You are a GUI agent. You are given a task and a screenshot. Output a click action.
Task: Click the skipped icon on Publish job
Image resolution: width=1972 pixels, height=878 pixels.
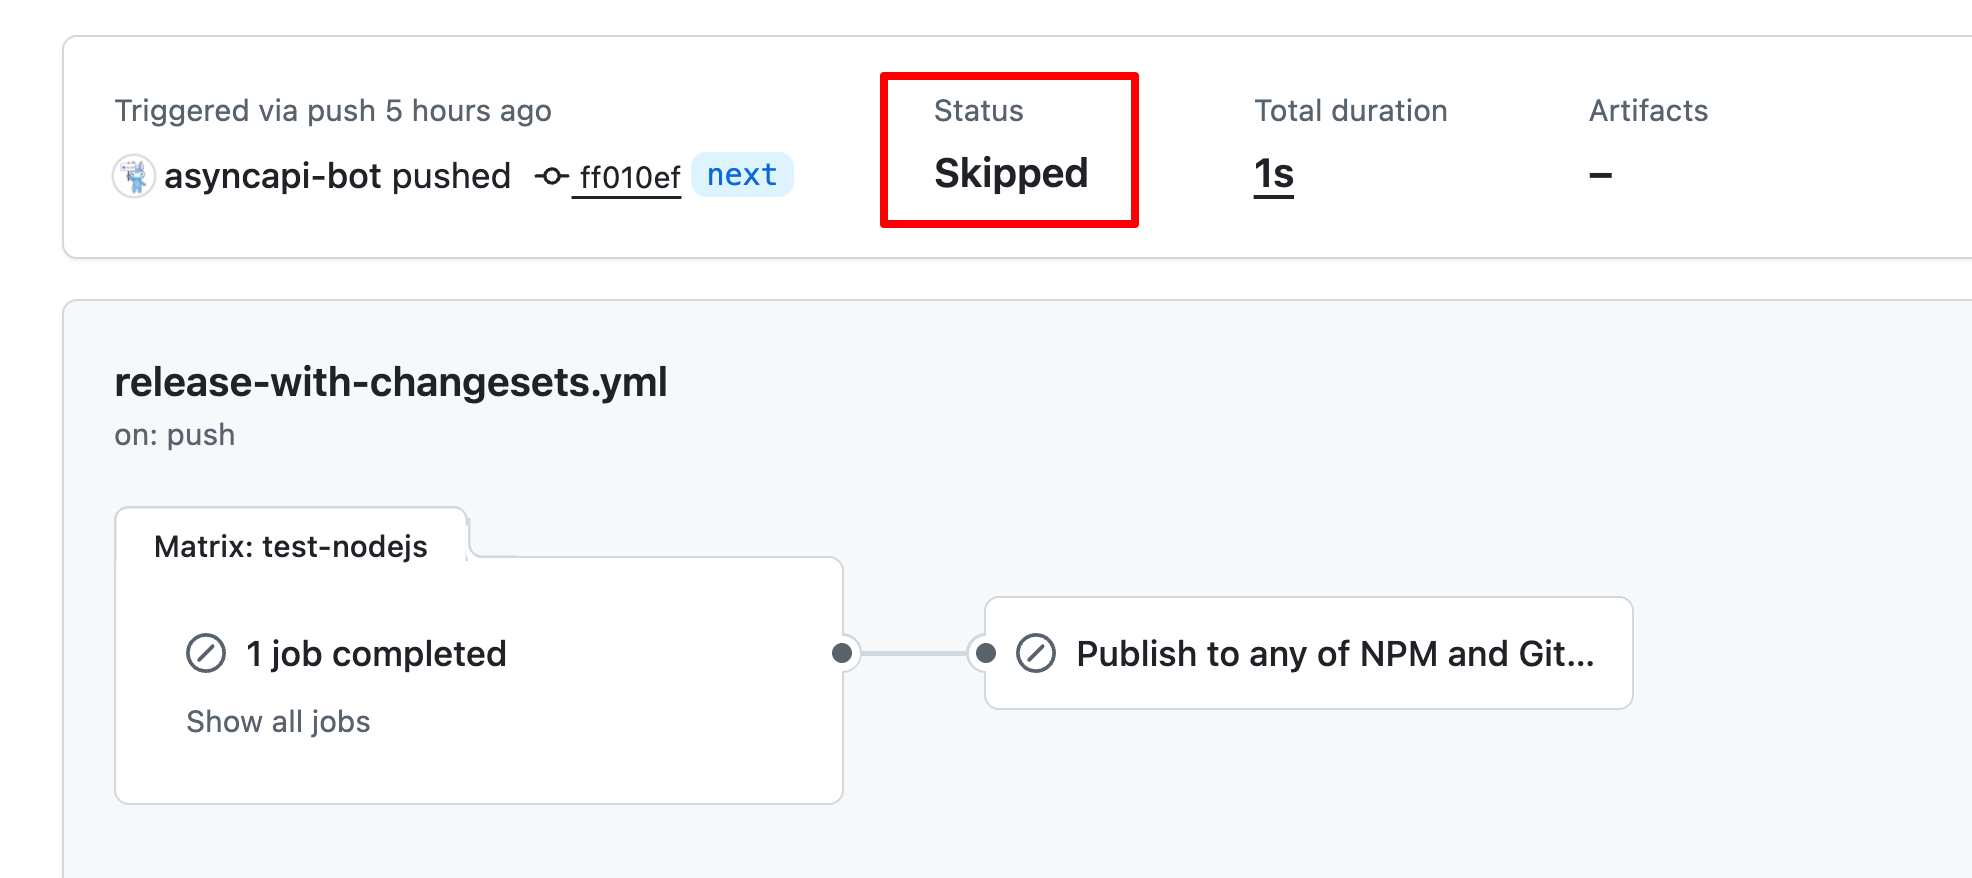[x=1036, y=653]
